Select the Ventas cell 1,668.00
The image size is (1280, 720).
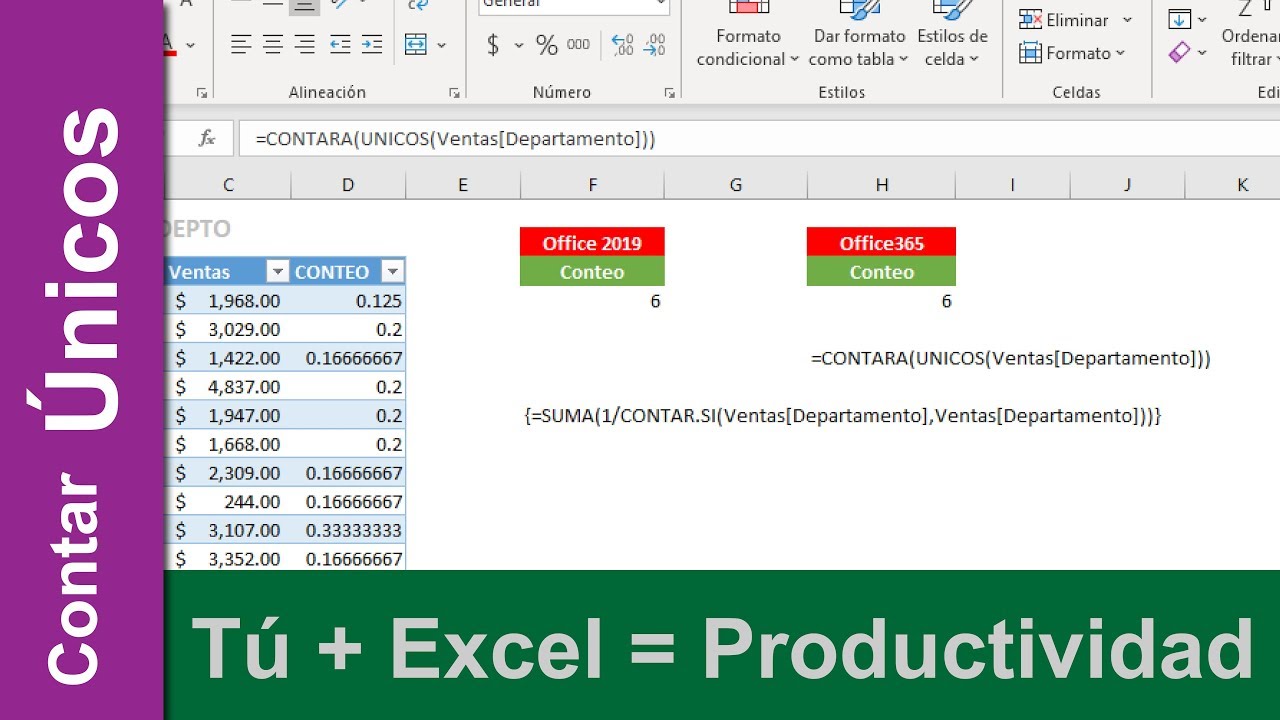(x=229, y=444)
